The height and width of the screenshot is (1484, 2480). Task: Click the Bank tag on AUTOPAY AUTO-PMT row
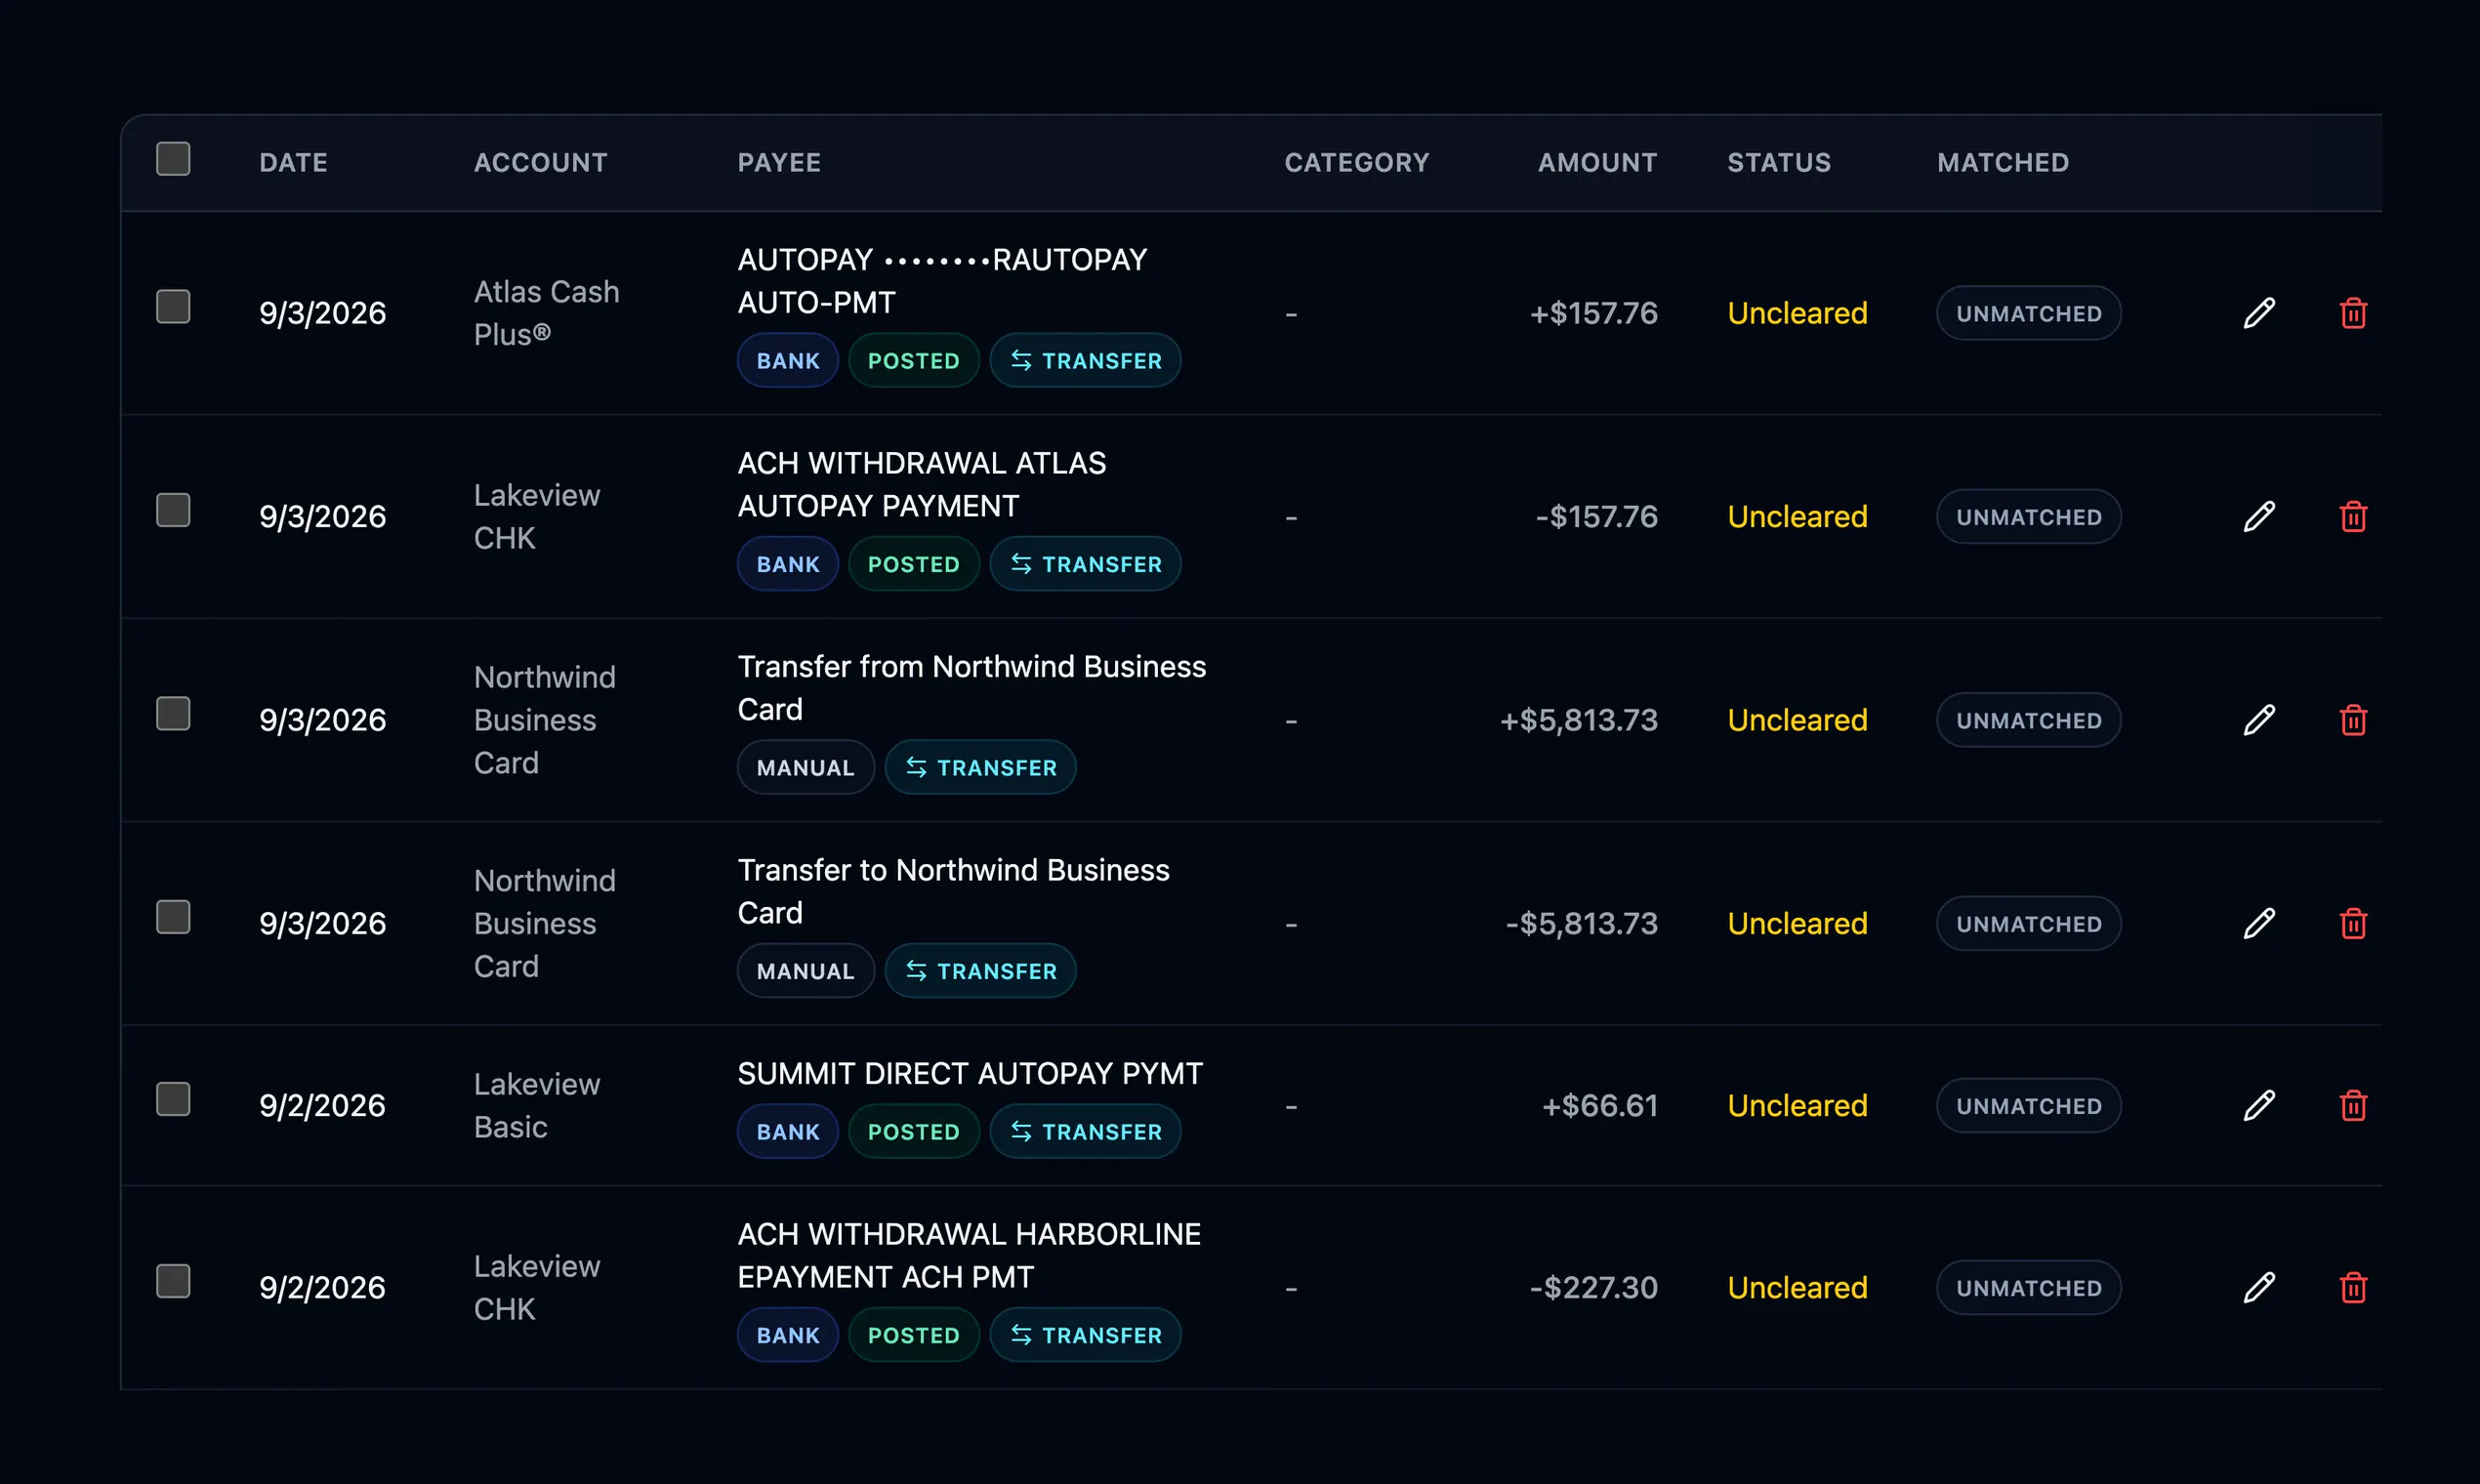coord(788,360)
